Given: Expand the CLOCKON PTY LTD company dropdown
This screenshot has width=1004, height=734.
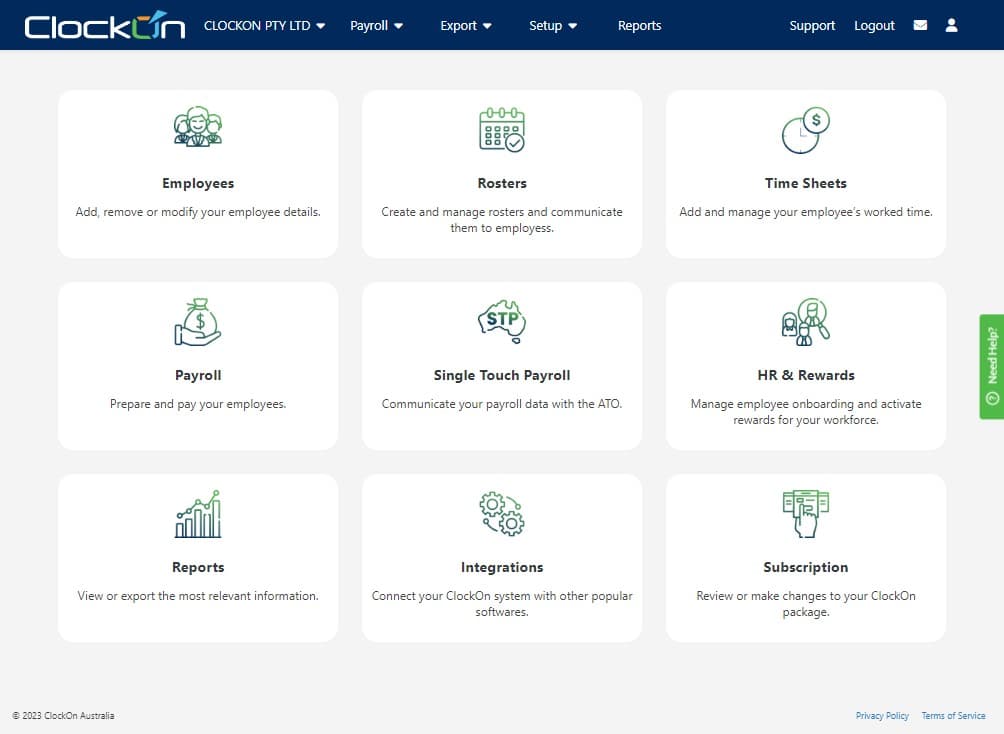Looking at the screenshot, I should pos(264,26).
